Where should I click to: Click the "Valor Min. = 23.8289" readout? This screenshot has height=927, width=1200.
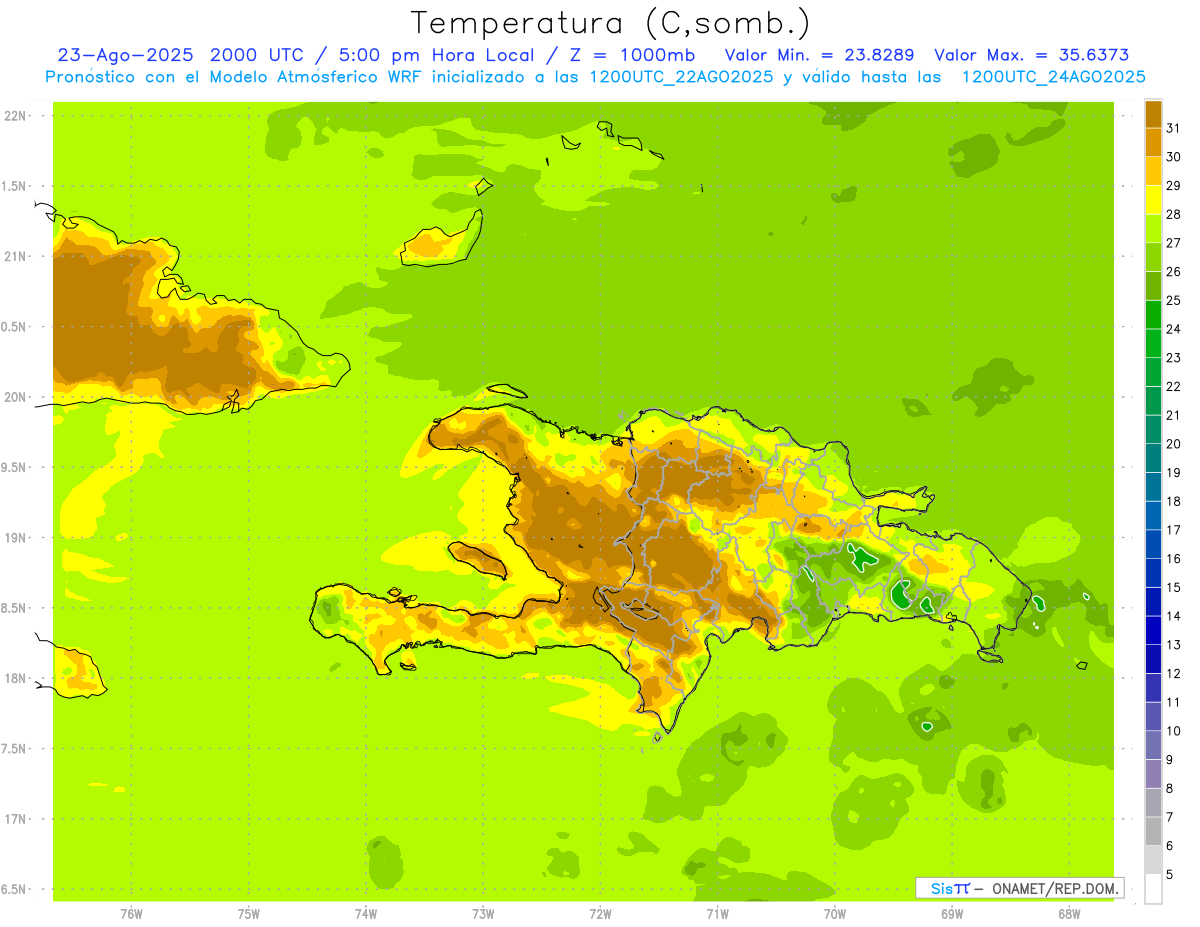(x=819, y=55)
